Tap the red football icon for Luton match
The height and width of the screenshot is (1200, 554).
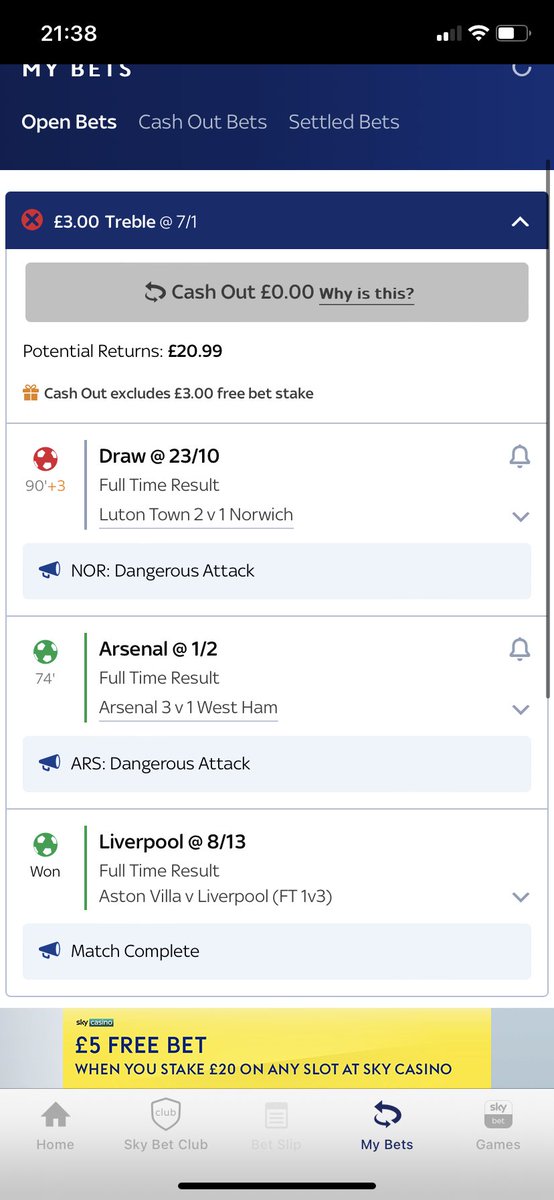46,459
